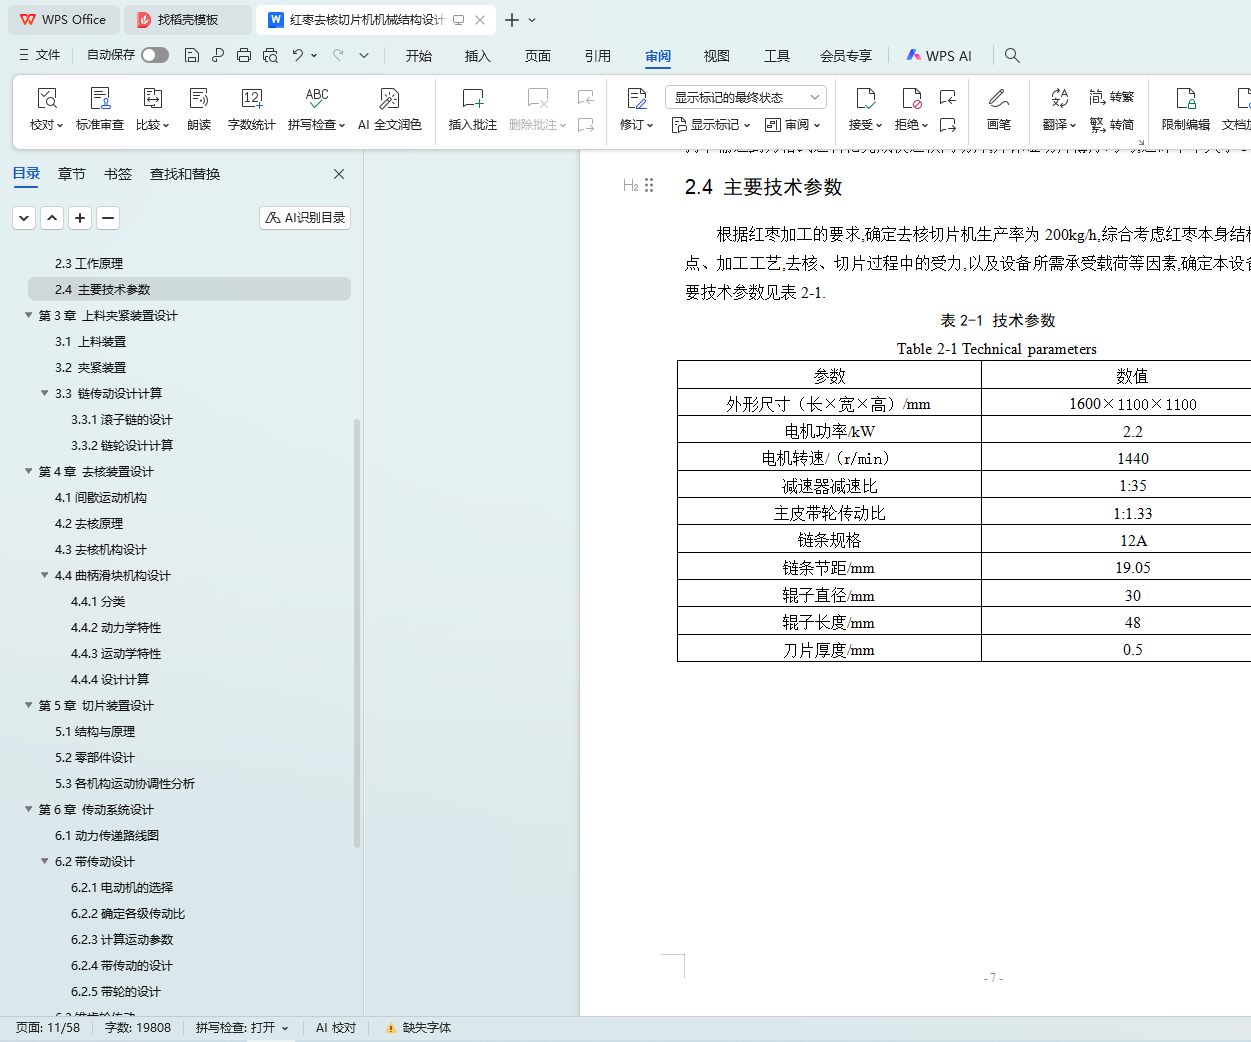Open the 显示标记的最终状态 dropdown
The width and height of the screenshot is (1251, 1042).
click(x=745, y=97)
